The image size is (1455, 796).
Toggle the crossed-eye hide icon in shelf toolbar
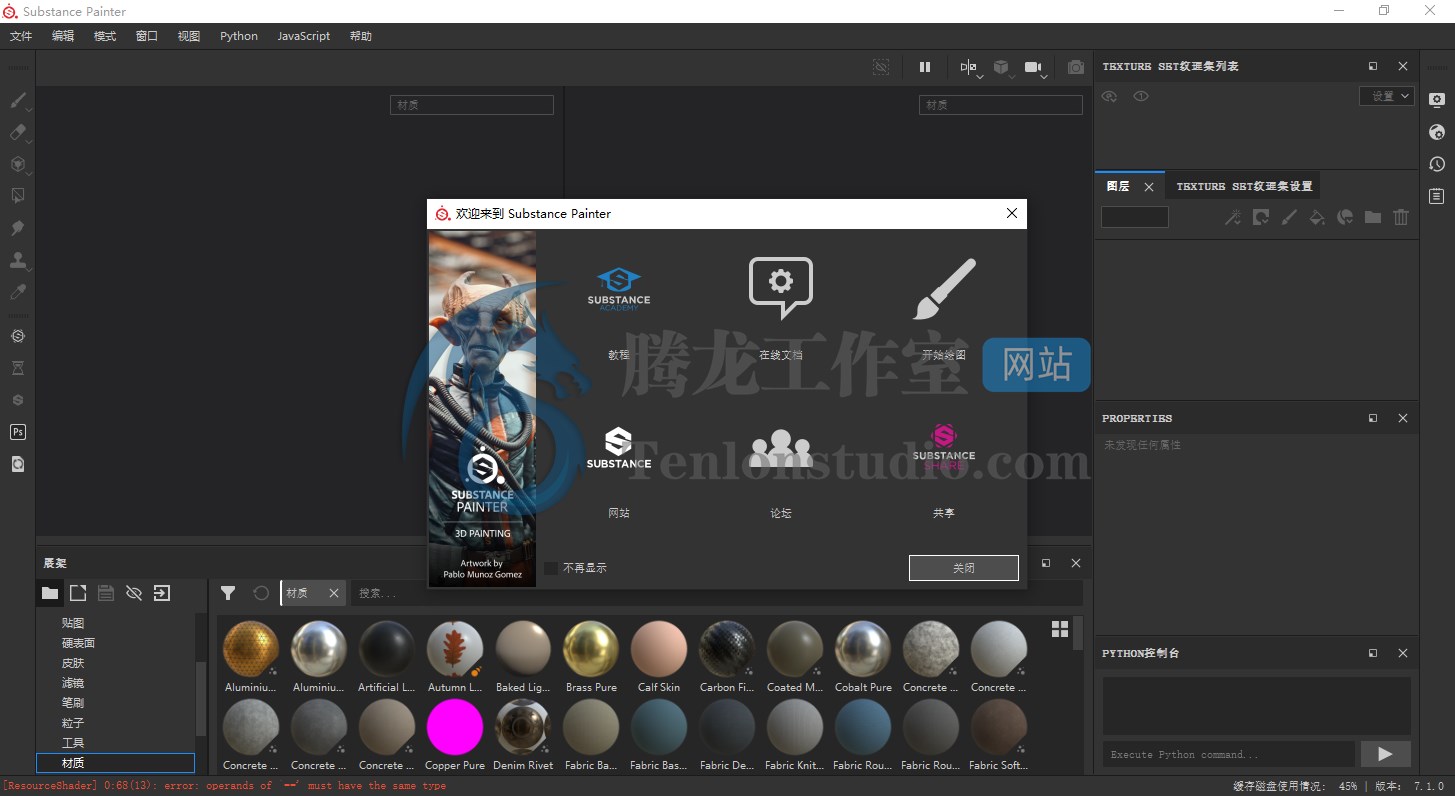[134, 593]
